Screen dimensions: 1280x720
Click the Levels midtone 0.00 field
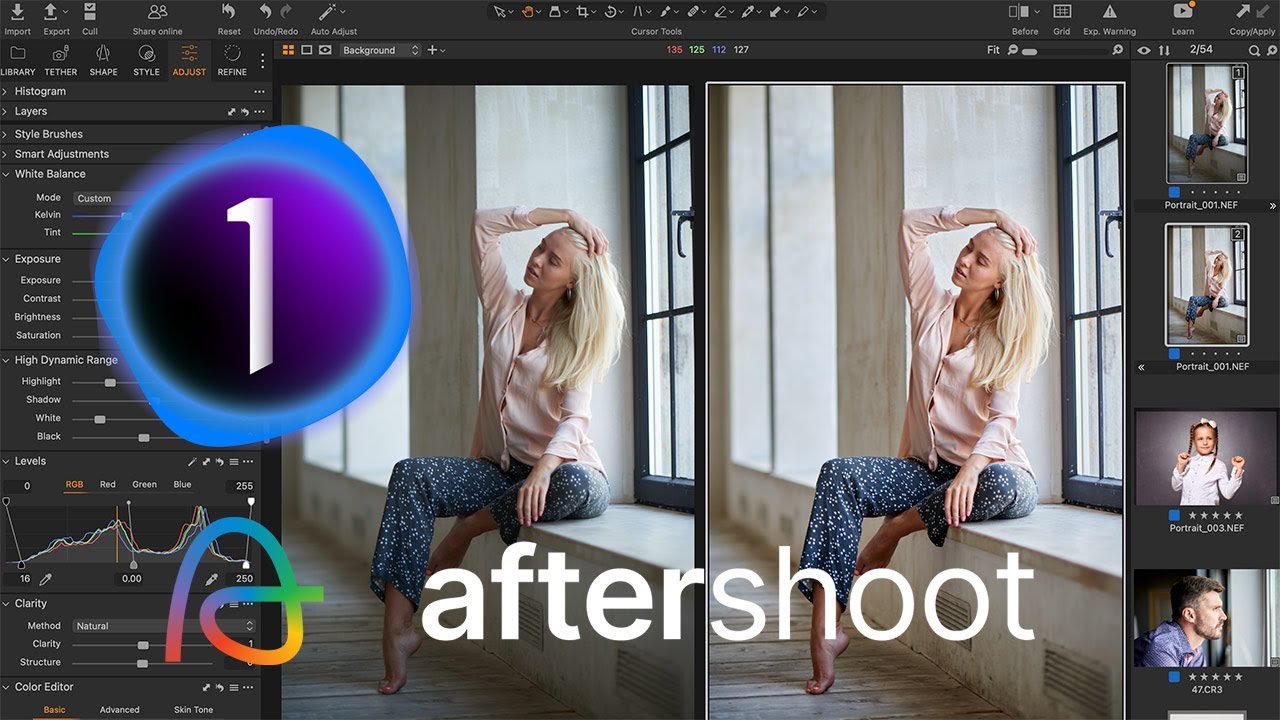point(132,579)
